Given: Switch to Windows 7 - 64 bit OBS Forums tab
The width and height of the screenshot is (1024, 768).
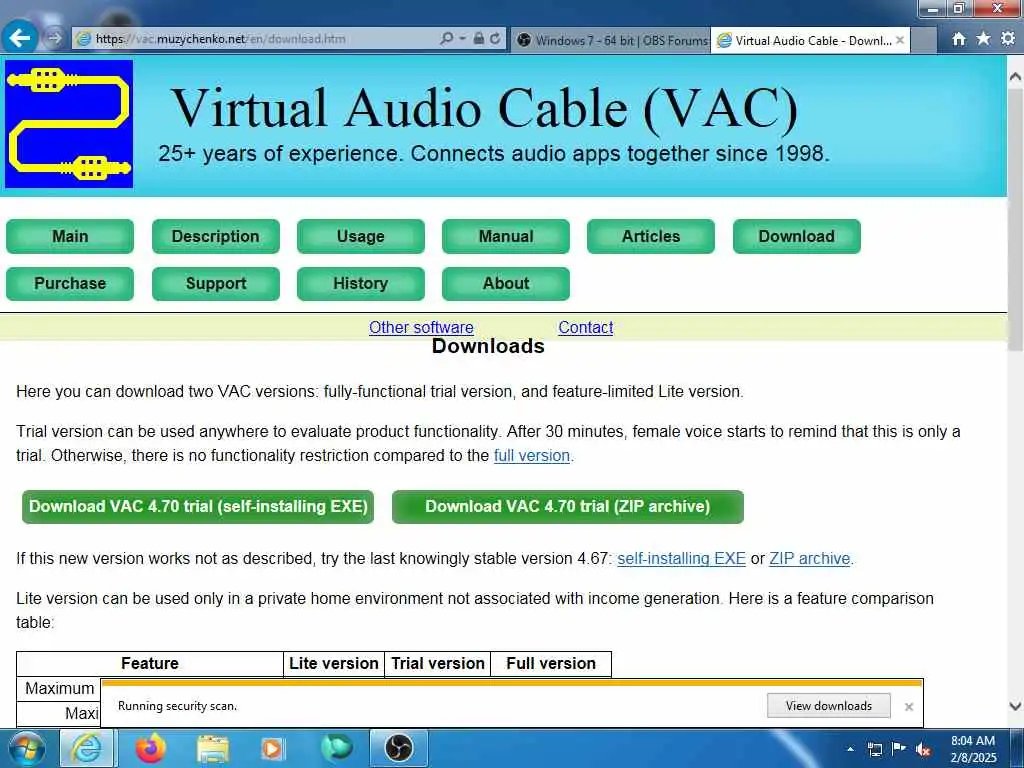Looking at the screenshot, I should click(x=611, y=40).
